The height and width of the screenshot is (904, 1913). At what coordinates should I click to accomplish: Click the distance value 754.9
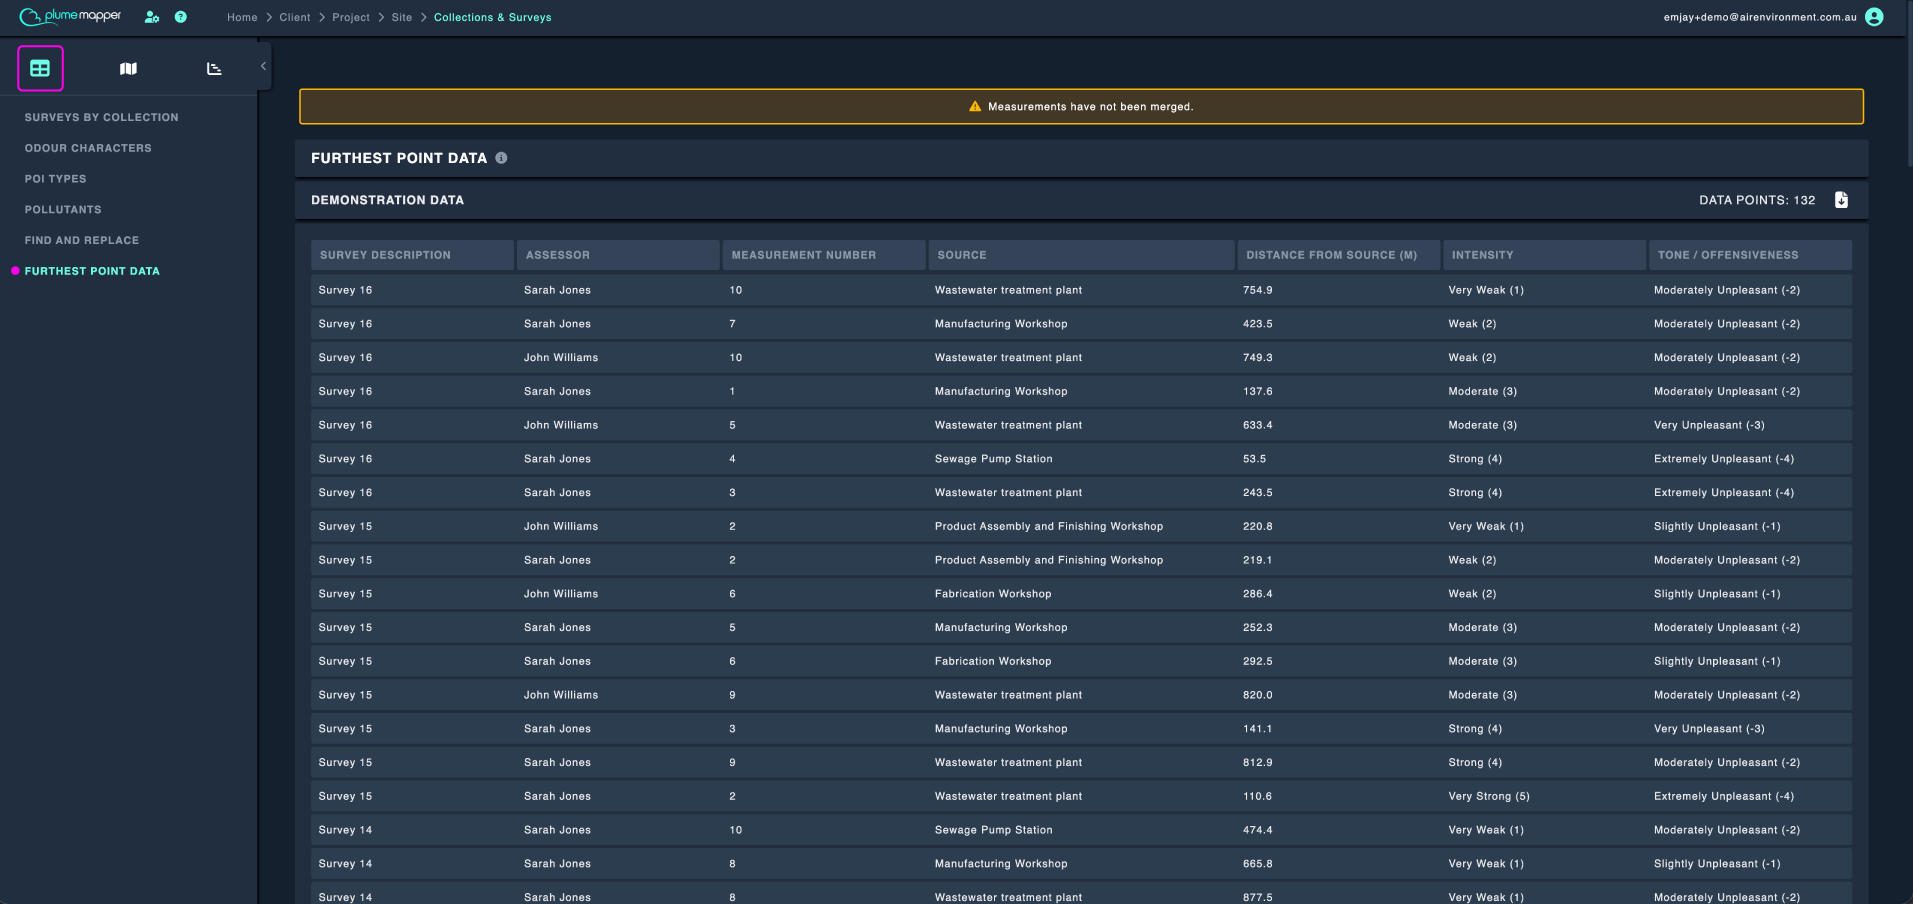1258,290
